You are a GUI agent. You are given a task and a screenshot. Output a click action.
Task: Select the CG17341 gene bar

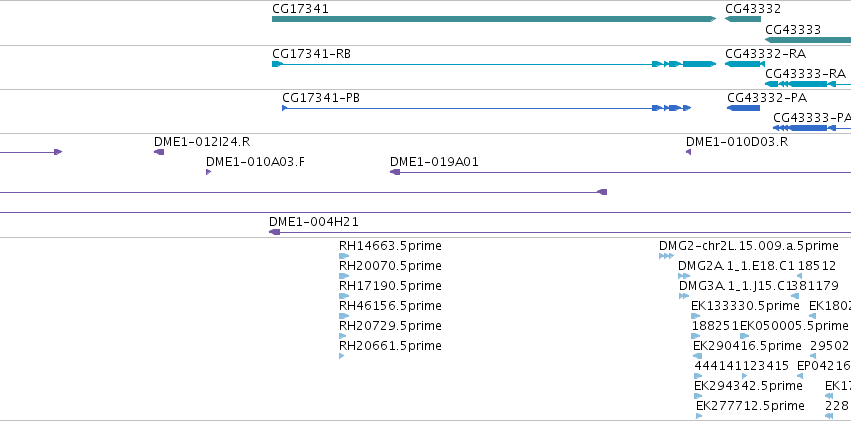coord(494,19)
